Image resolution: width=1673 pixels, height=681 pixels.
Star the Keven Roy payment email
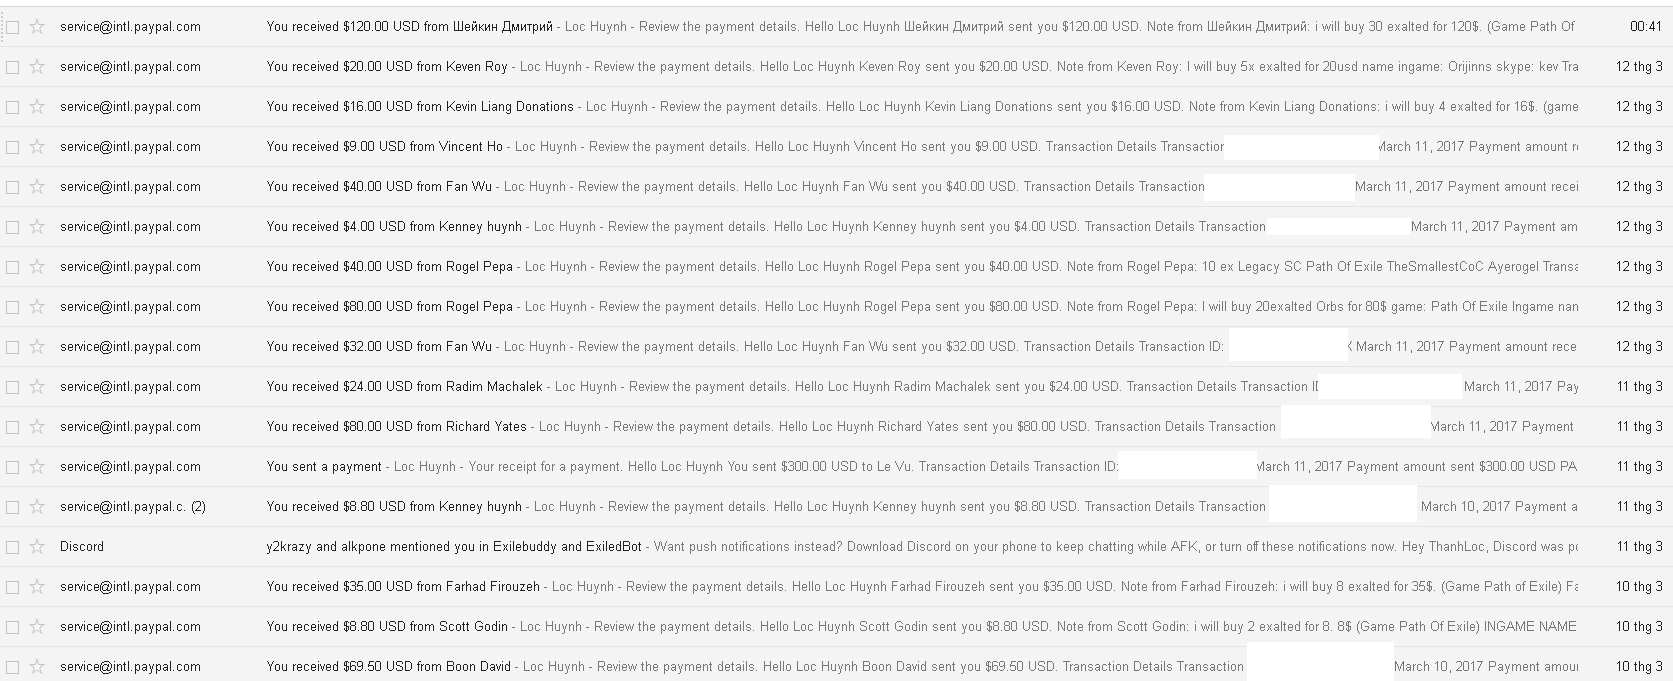coord(38,67)
